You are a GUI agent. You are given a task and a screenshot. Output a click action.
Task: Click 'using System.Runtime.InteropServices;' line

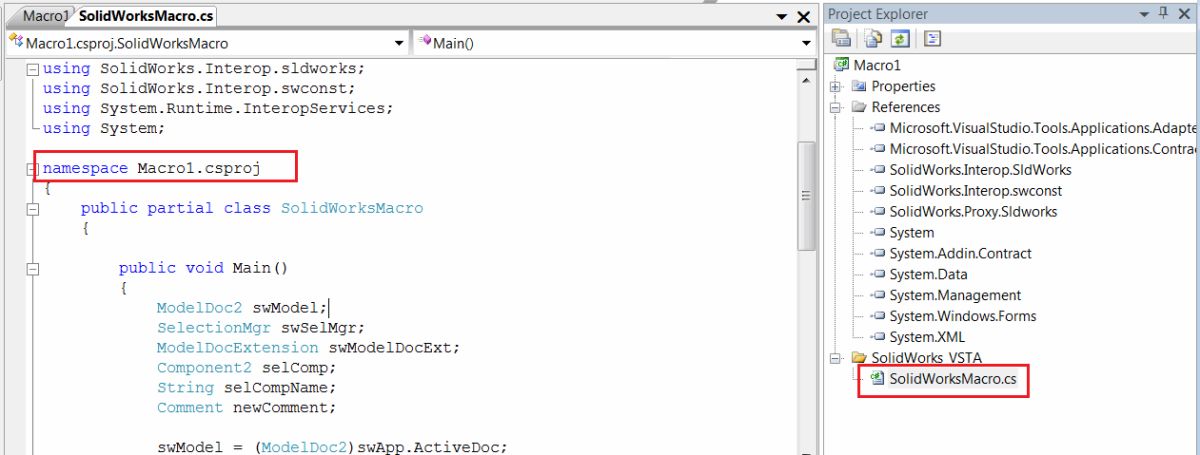click(218, 108)
